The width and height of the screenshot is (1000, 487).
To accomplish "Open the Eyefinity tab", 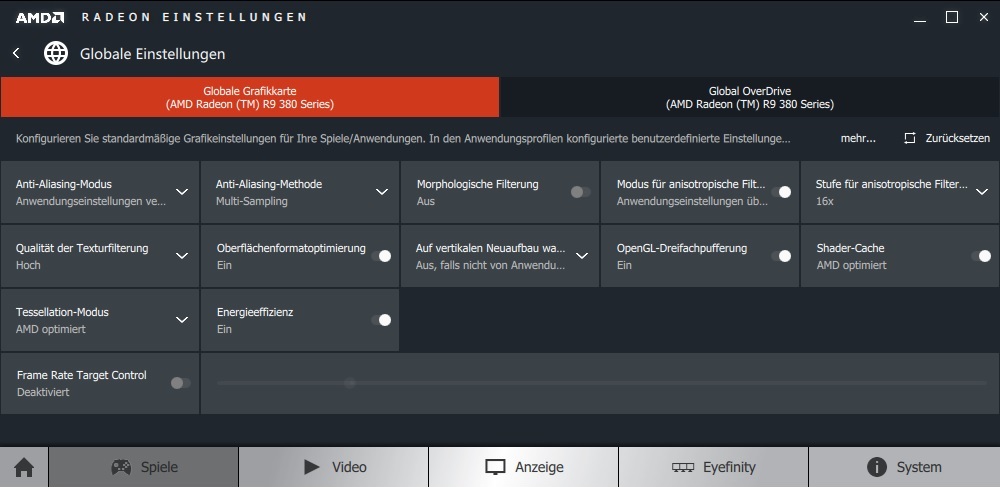I will (714, 467).
